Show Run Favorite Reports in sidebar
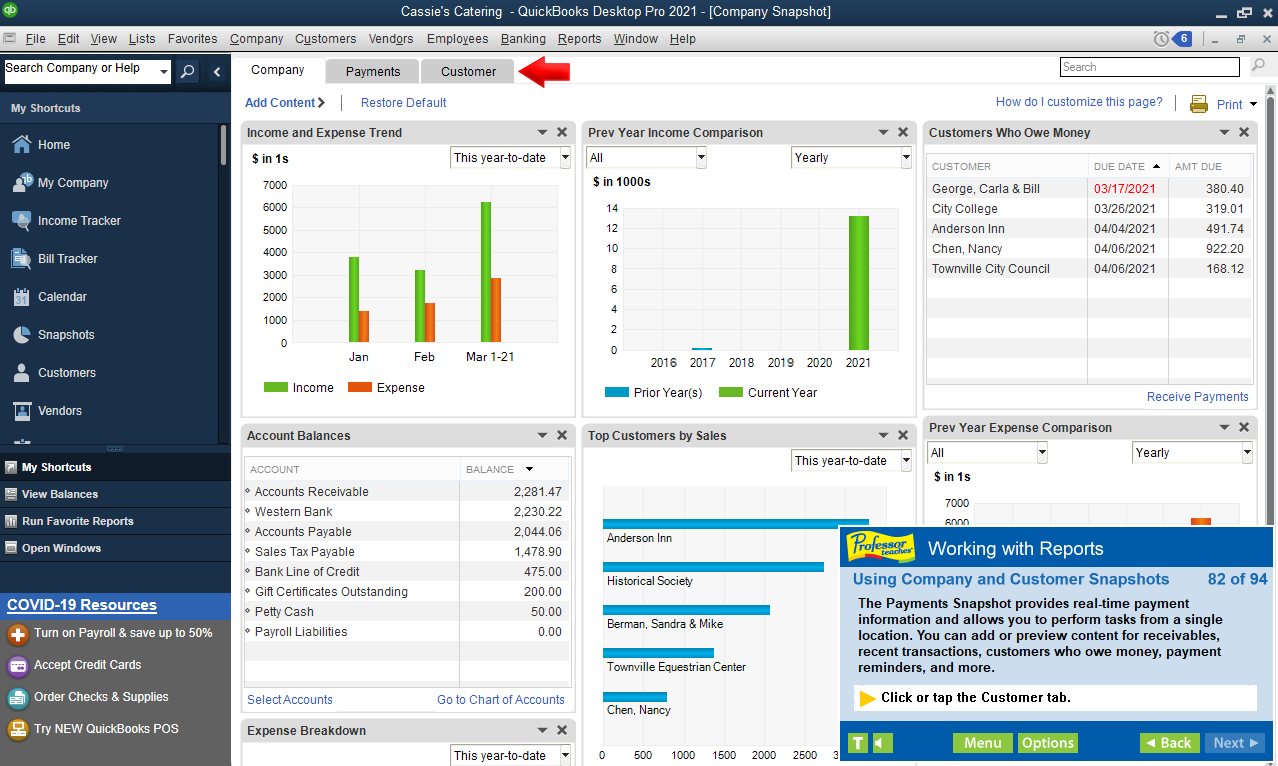Image resolution: width=1278 pixels, height=766 pixels. 78,521
